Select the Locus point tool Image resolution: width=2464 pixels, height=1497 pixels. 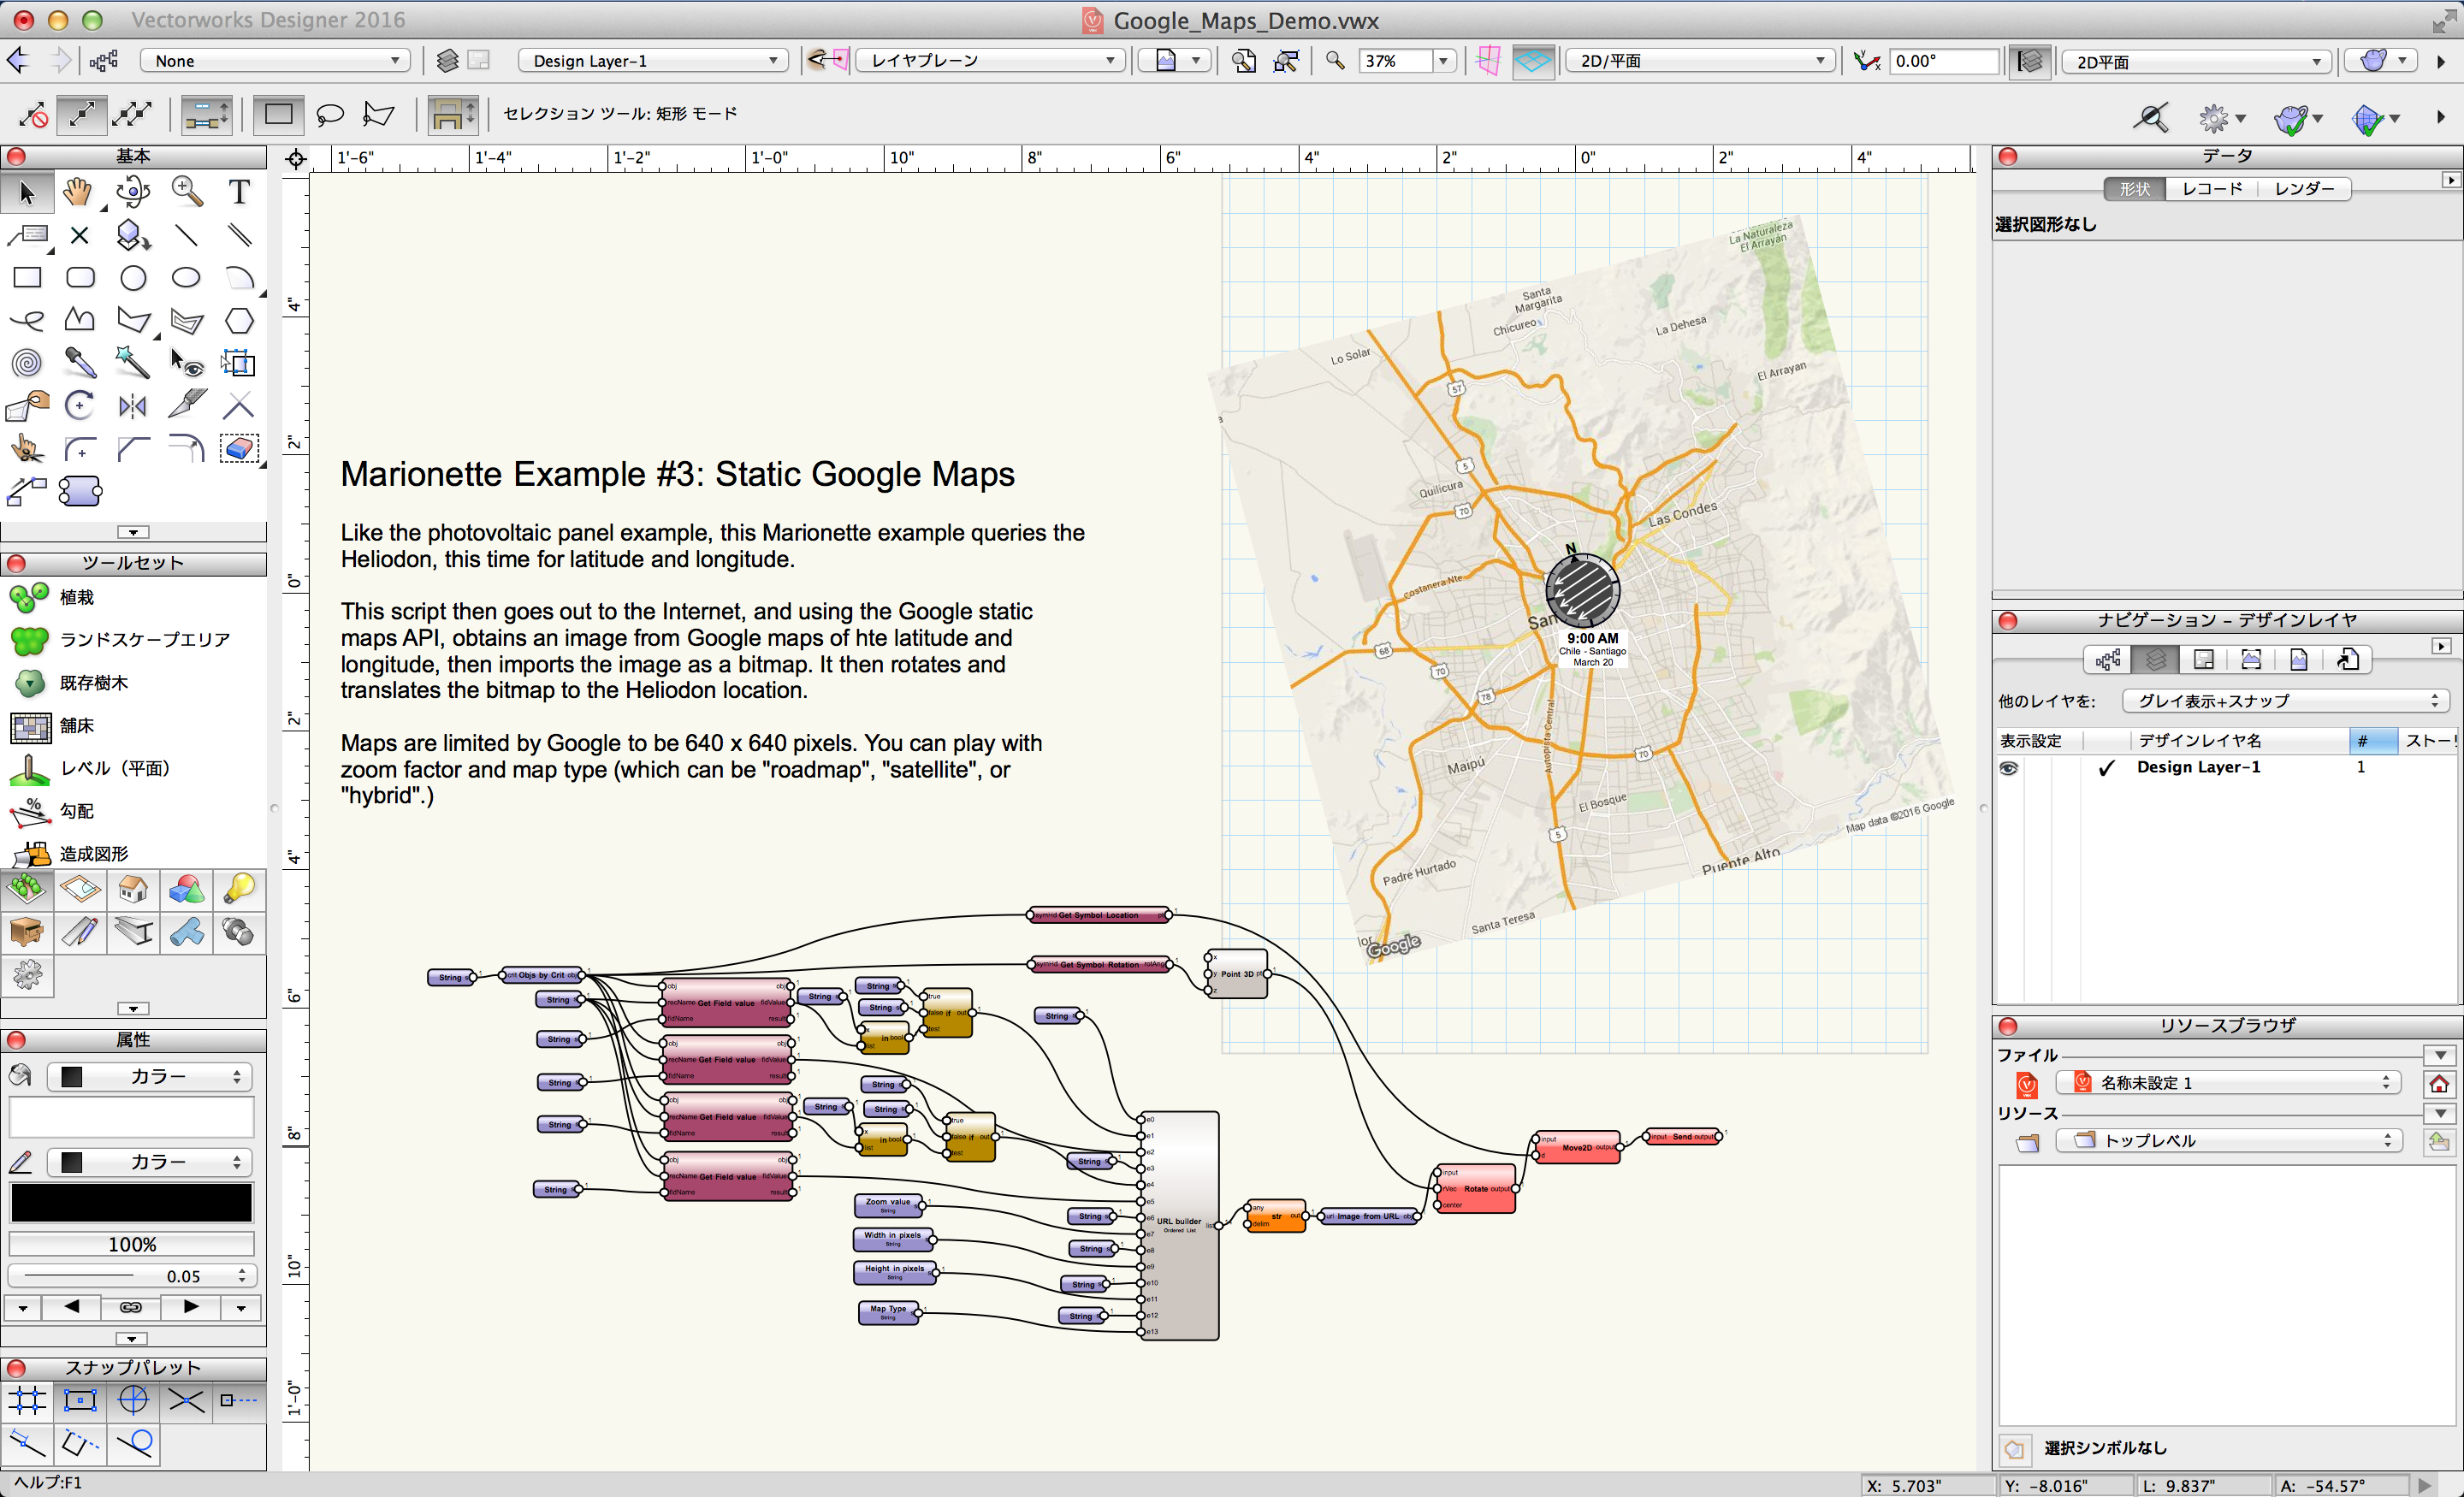pyautogui.click(x=80, y=235)
